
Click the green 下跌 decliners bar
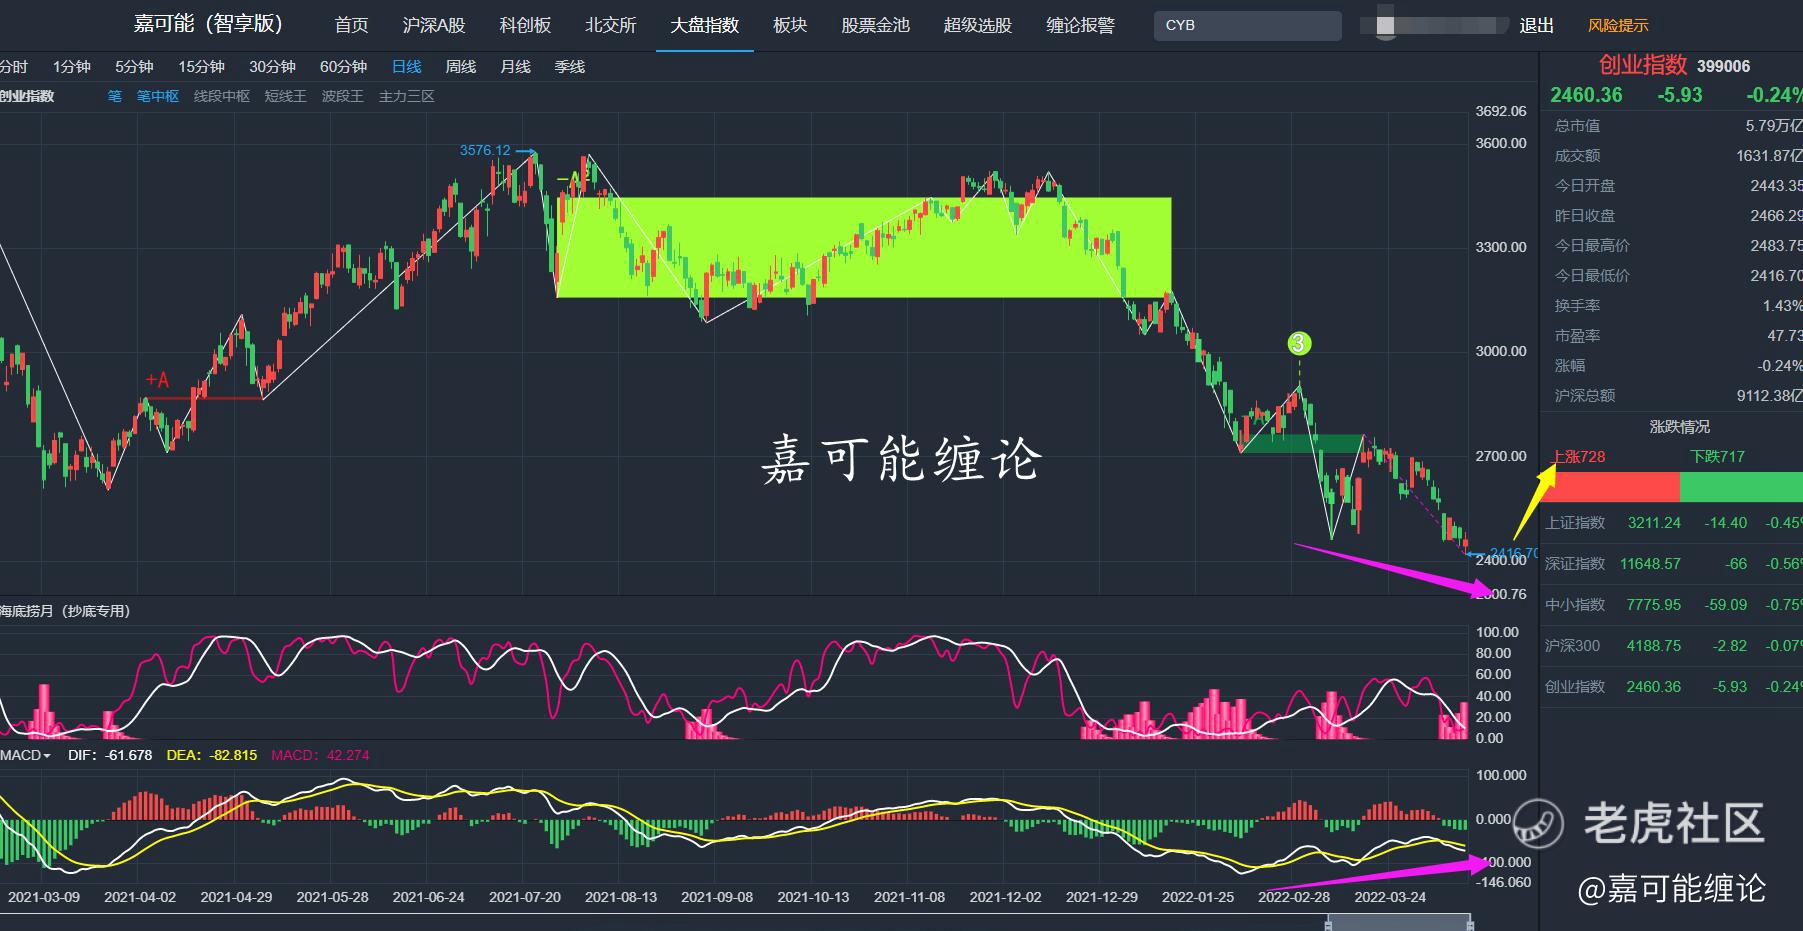coord(1741,487)
